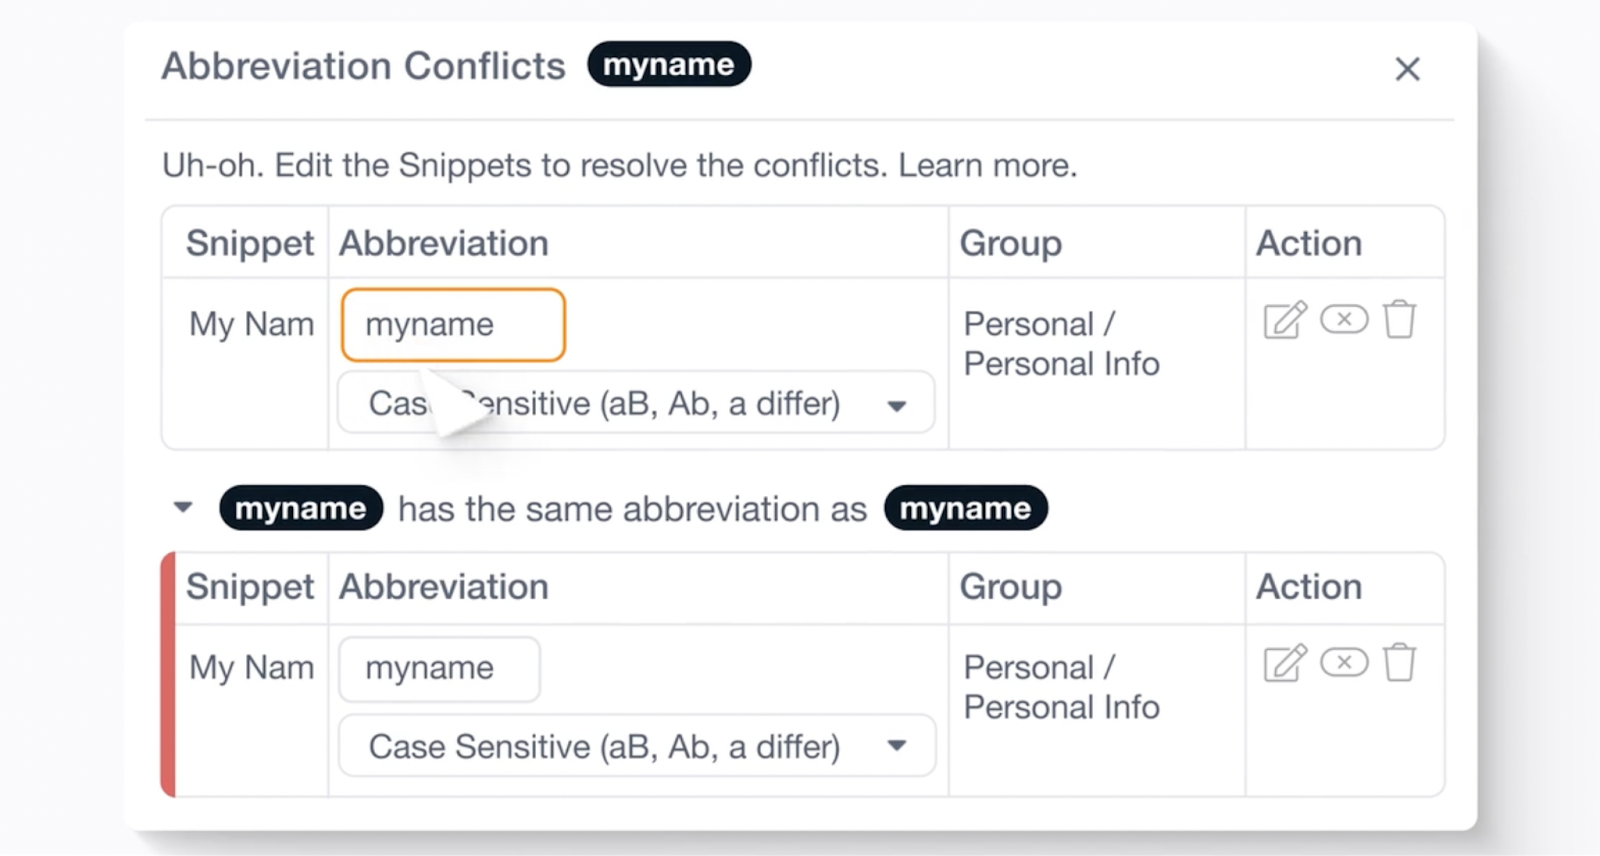
Task: Click the second row's myname abbreviation field
Action: [439, 668]
